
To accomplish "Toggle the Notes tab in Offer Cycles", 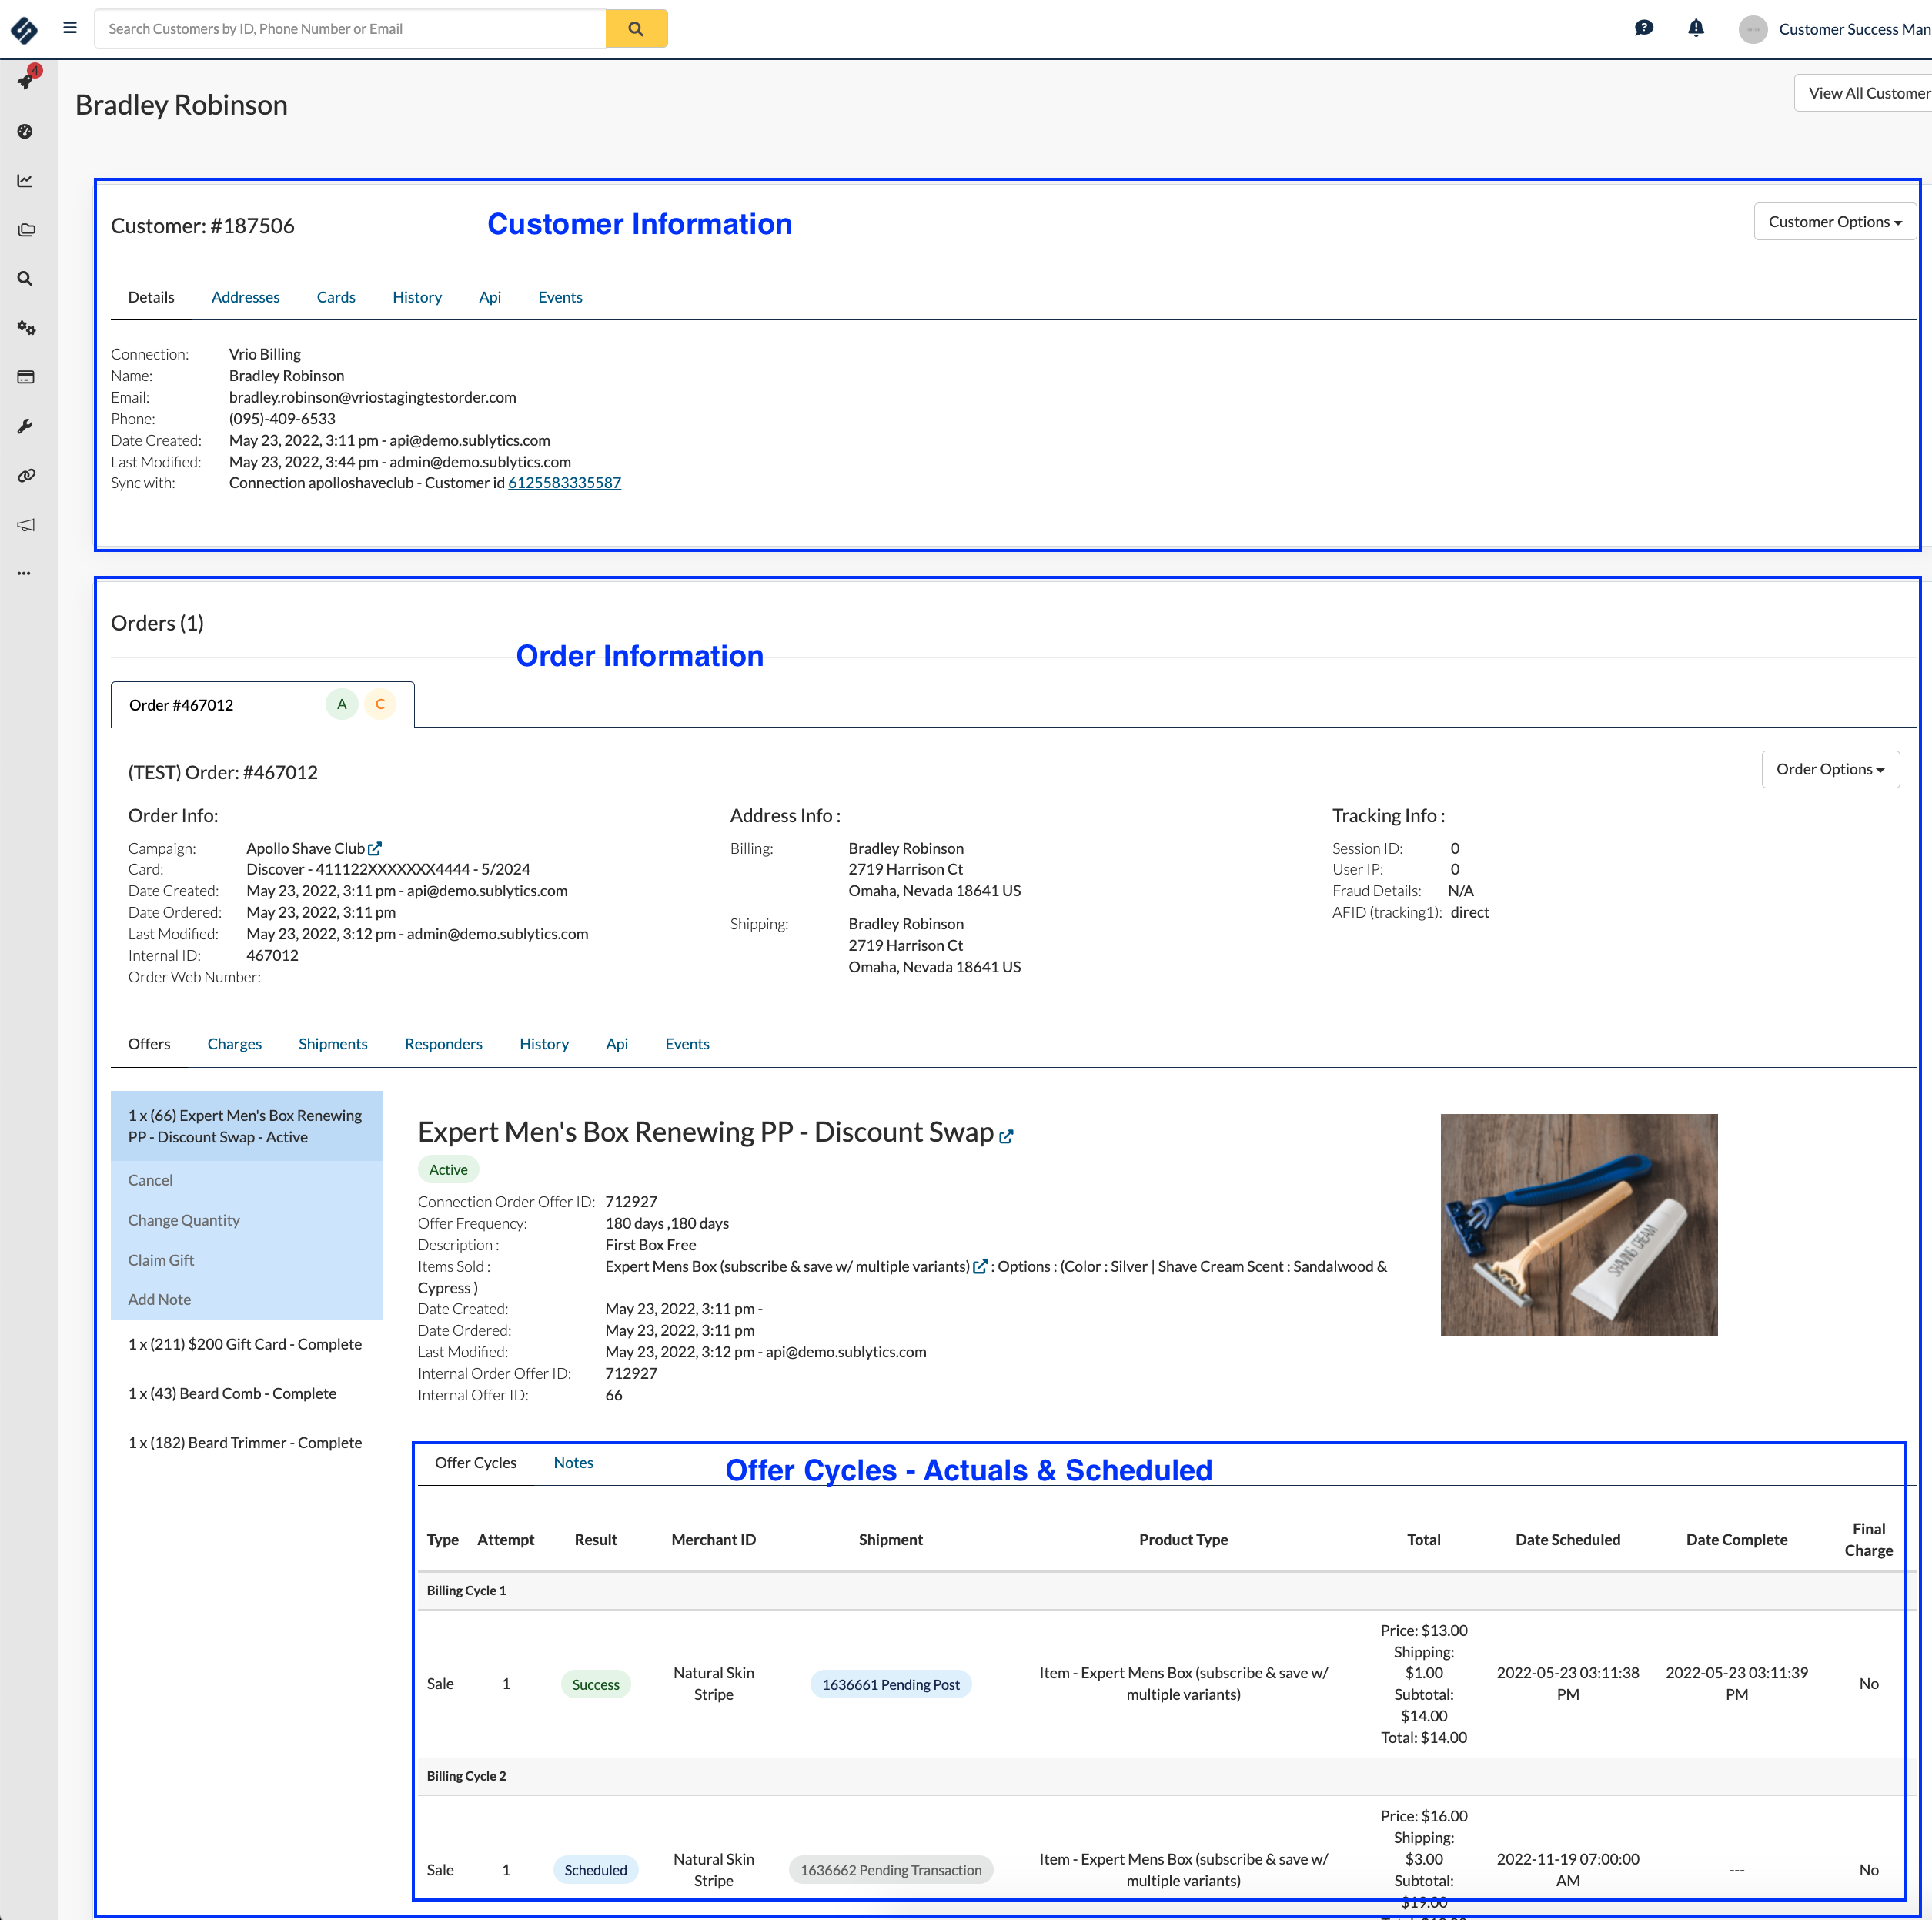I will pos(571,1463).
